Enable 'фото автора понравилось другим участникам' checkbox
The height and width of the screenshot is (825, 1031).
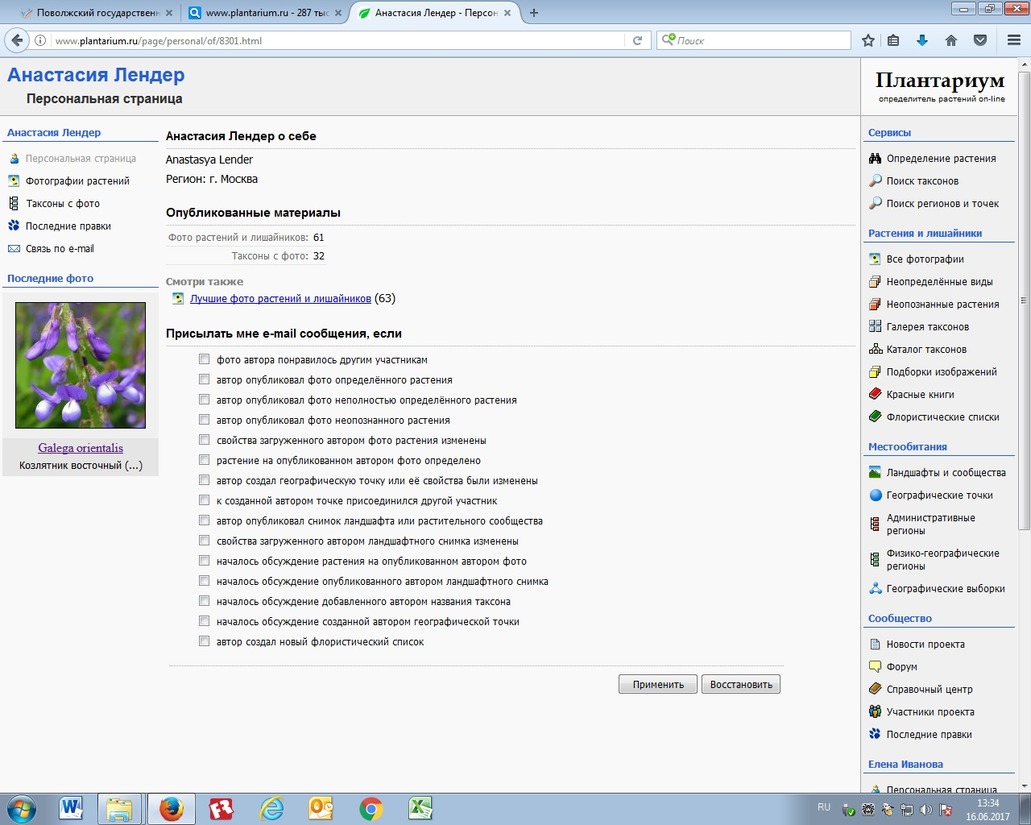point(204,359)
